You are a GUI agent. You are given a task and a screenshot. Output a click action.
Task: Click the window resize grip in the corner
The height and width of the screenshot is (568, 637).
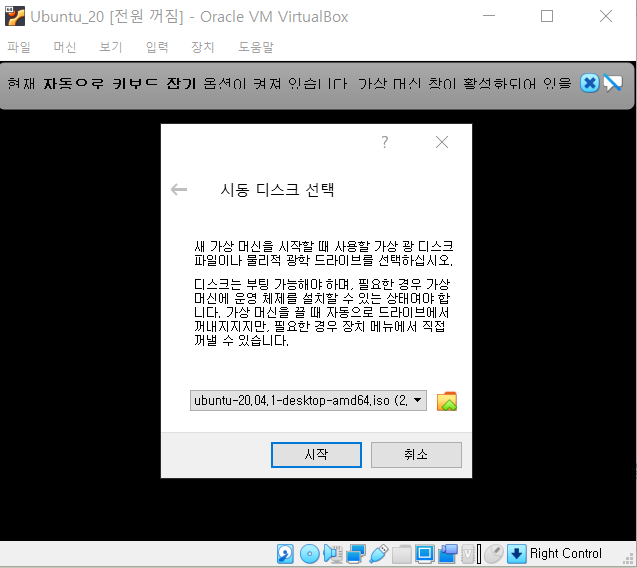628,559
